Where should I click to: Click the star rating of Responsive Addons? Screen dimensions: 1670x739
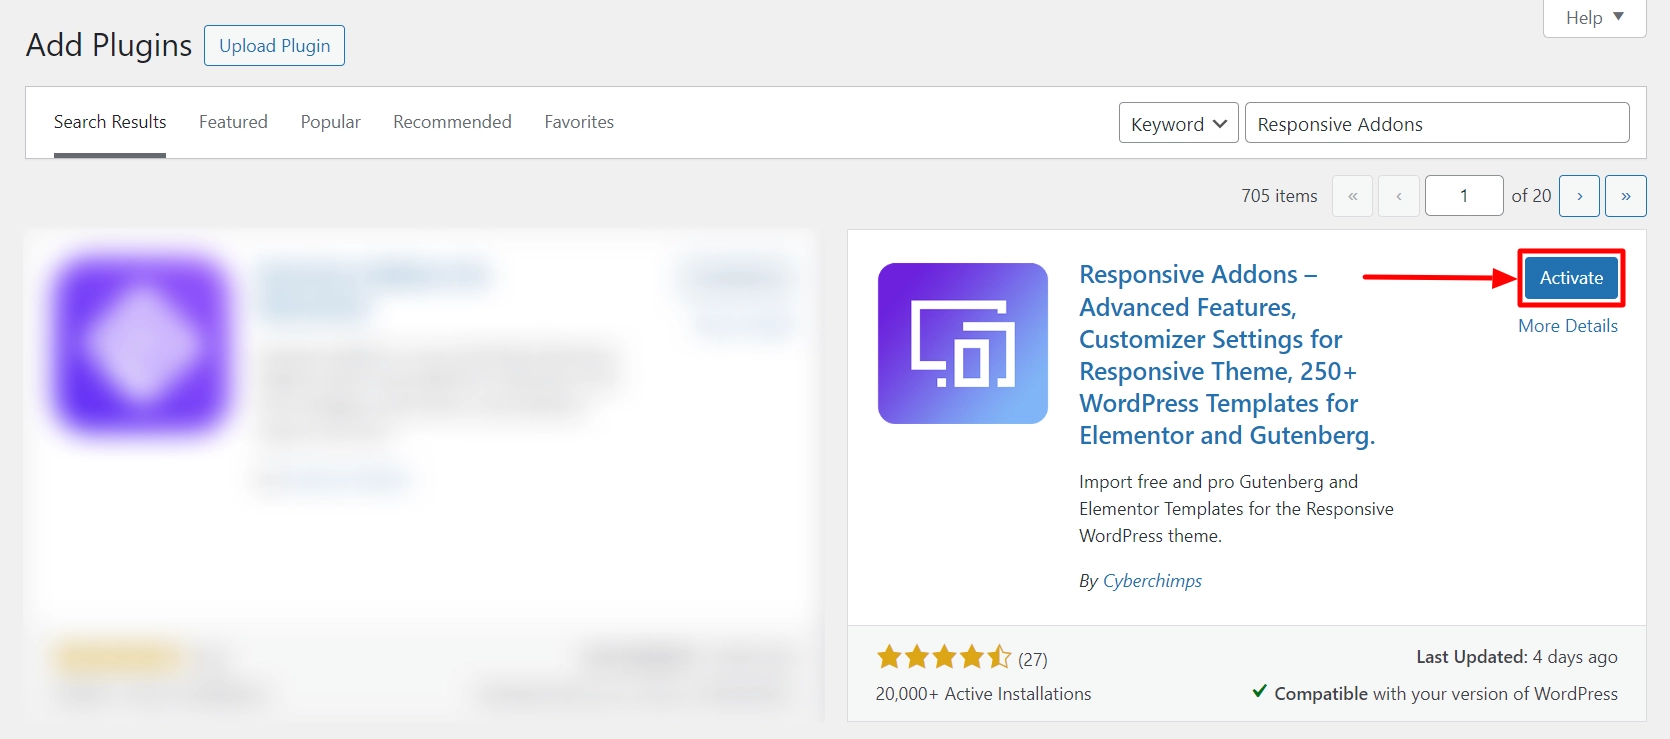(x=944, y=657)
